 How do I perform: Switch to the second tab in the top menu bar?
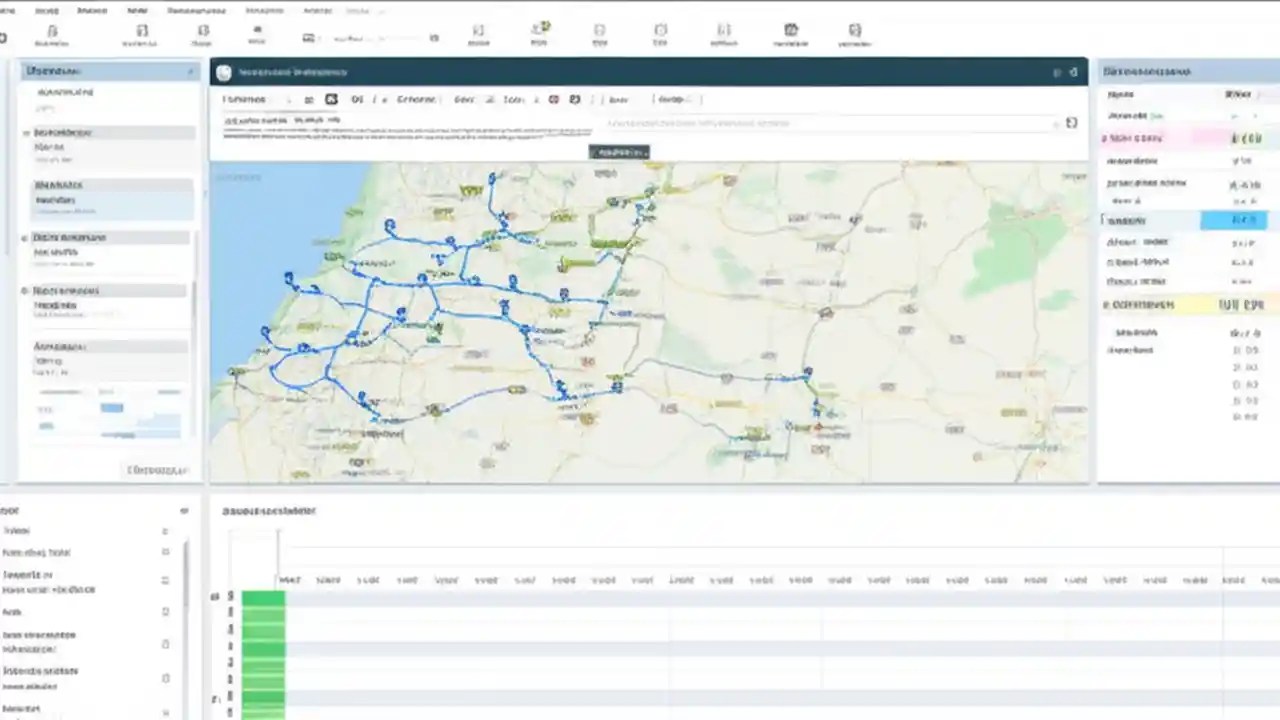tap(48, 10)
